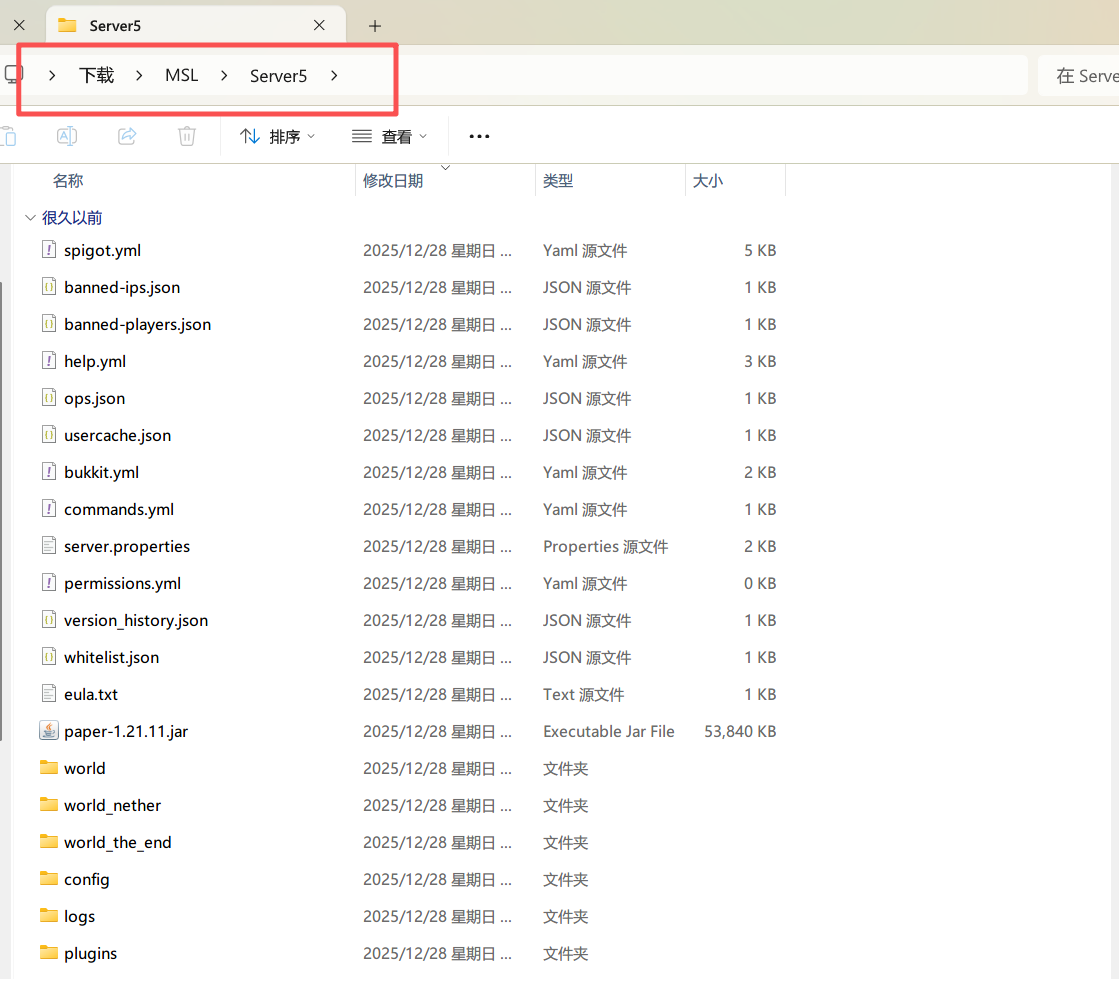Open the 排序 sort dropdown
Screen dimensions: 1119x1006
click(278, 136)
